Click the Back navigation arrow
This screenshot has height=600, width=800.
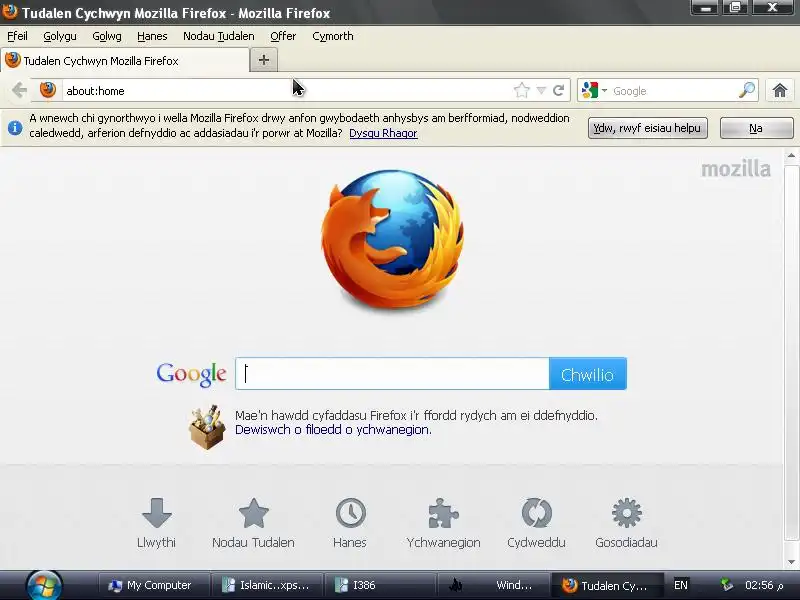tap(19, 90)
